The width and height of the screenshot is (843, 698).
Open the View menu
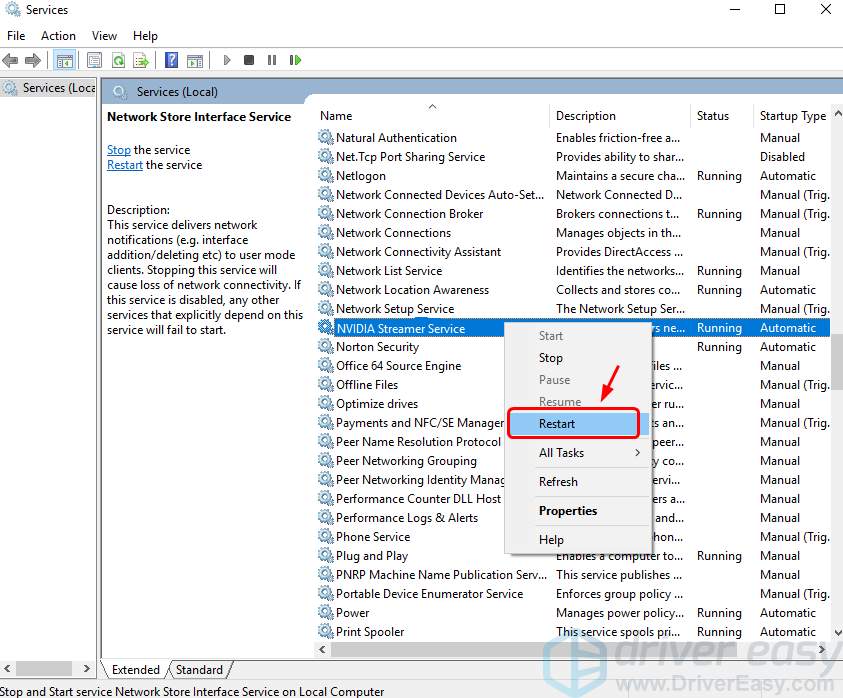point(104,35)
